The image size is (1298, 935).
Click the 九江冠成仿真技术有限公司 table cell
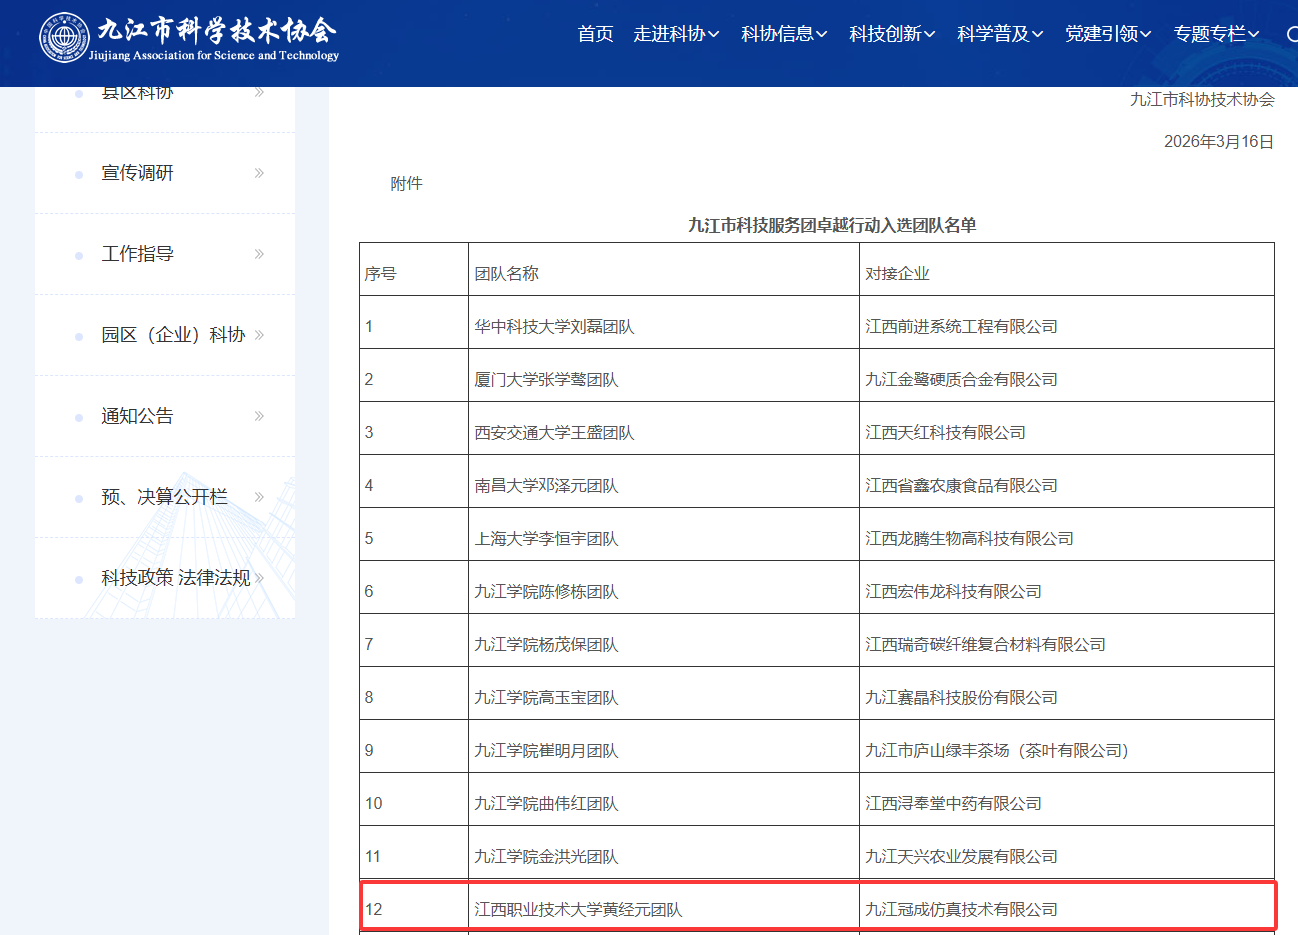[961, 909]
